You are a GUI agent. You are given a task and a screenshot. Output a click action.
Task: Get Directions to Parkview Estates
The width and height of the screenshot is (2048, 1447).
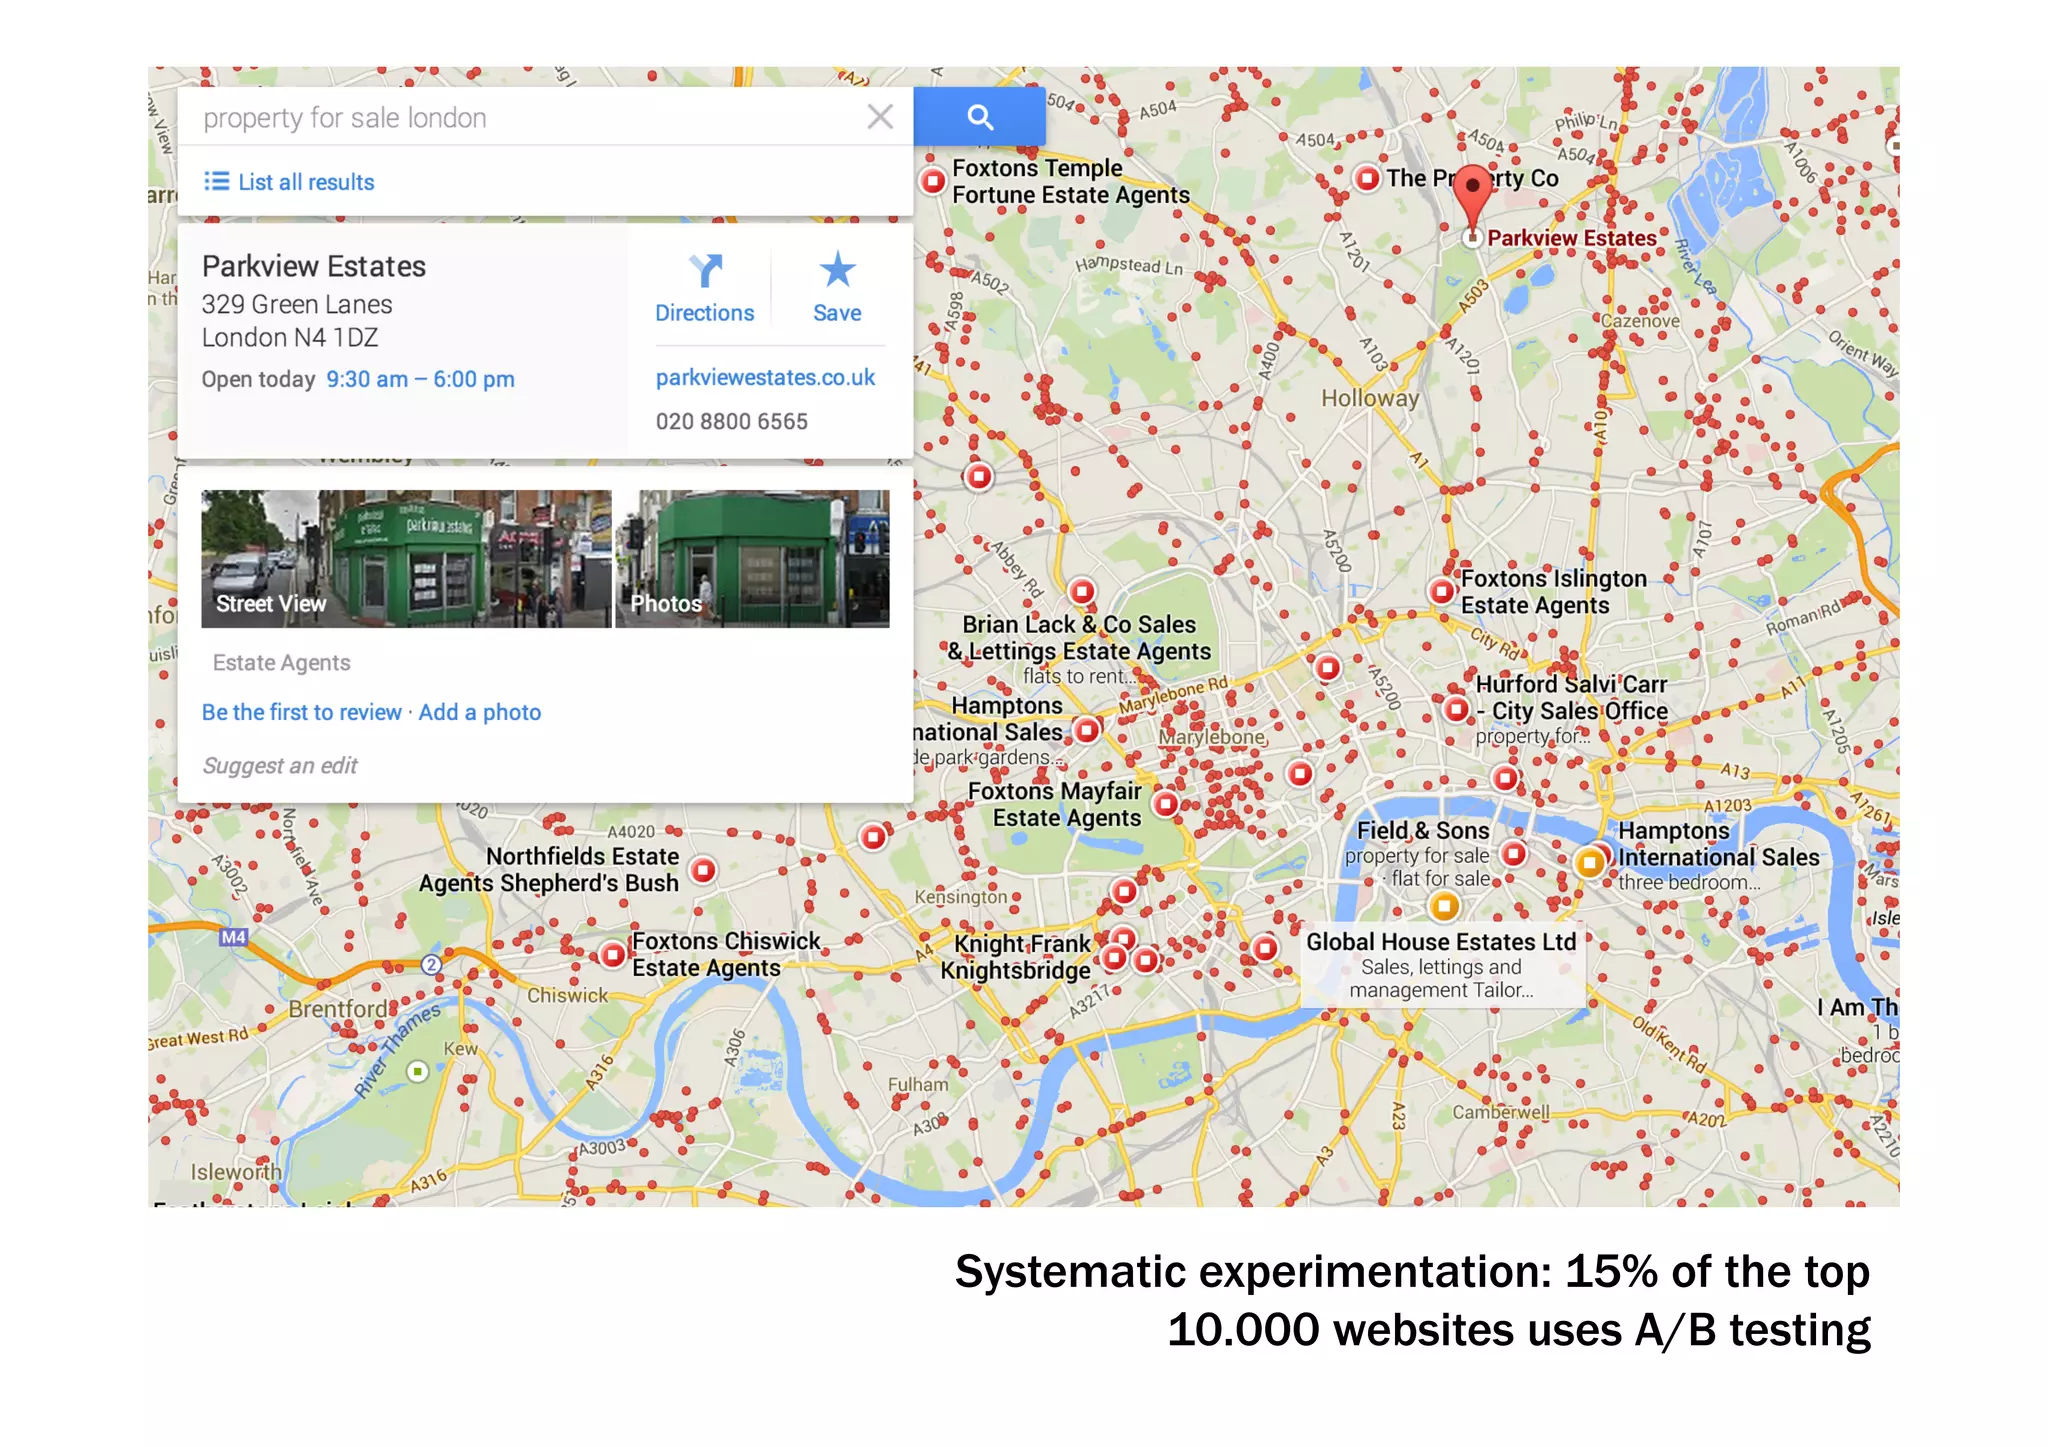pos(704,288)
